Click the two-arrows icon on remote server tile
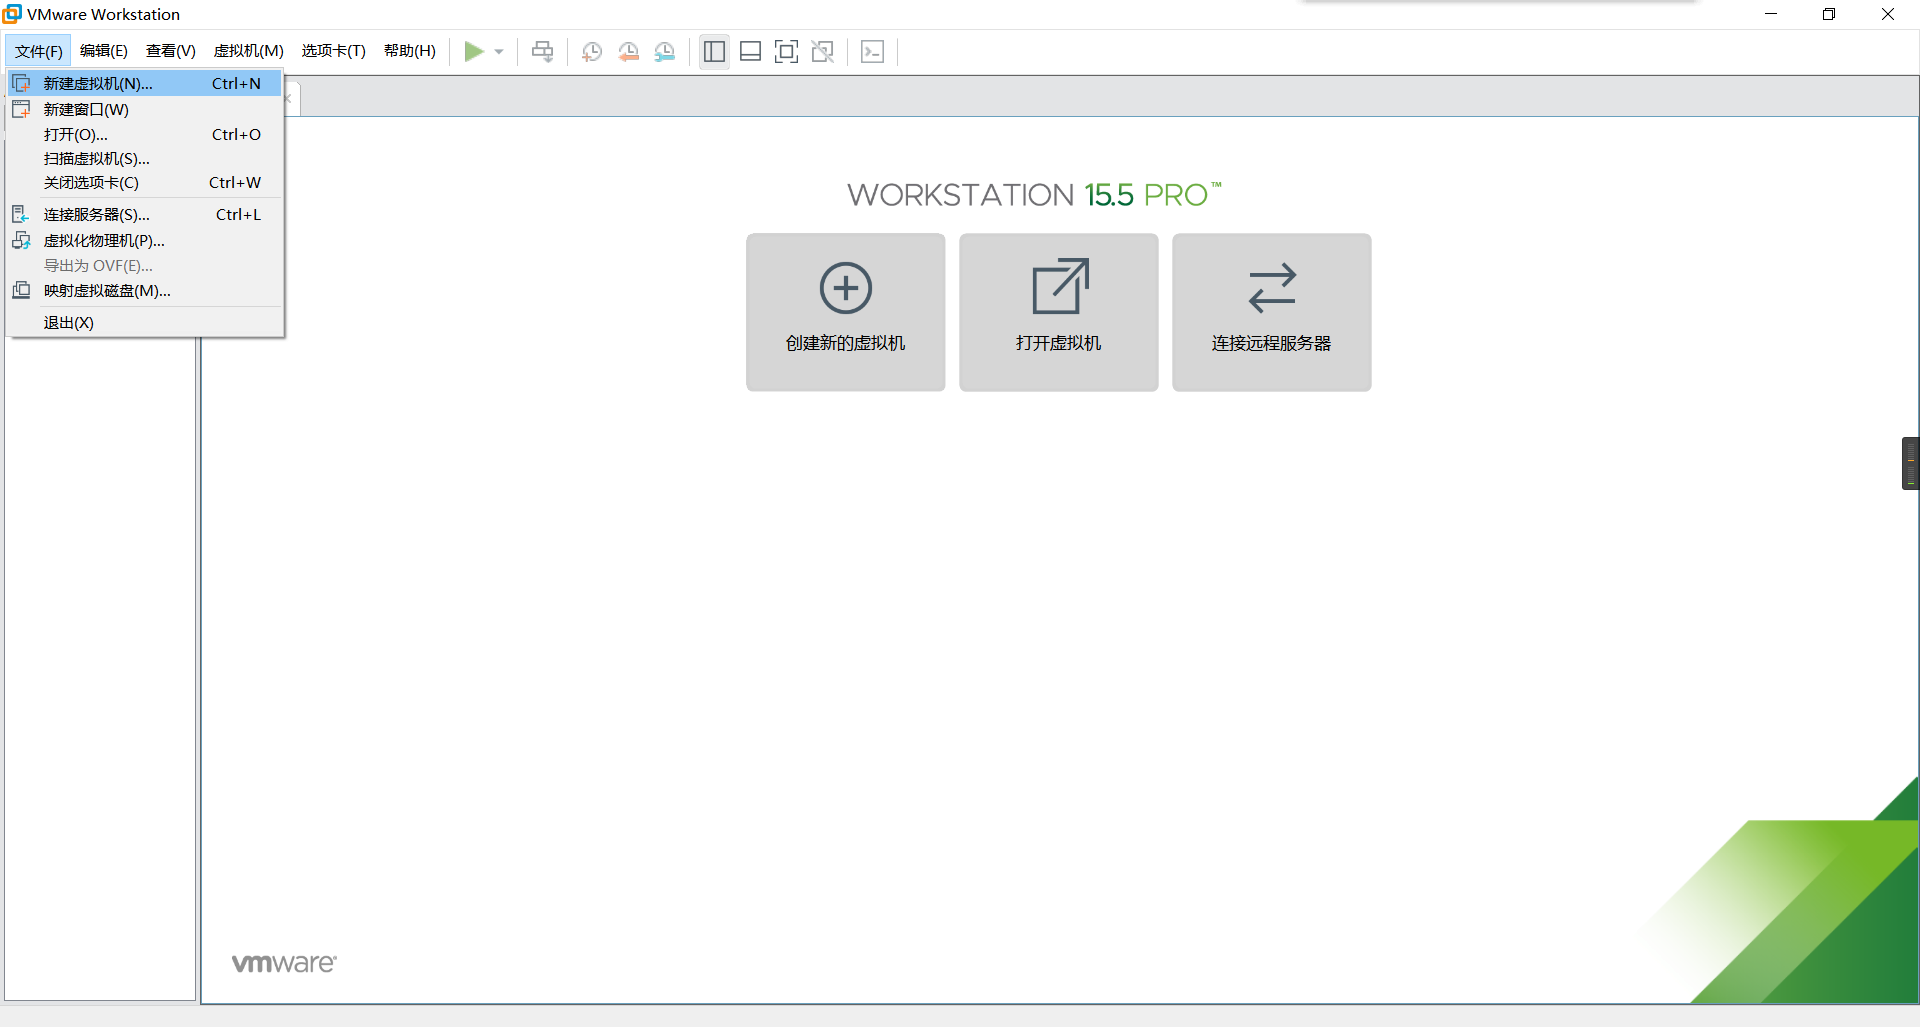The image size is (1920, 1027). coord(1272,288)
